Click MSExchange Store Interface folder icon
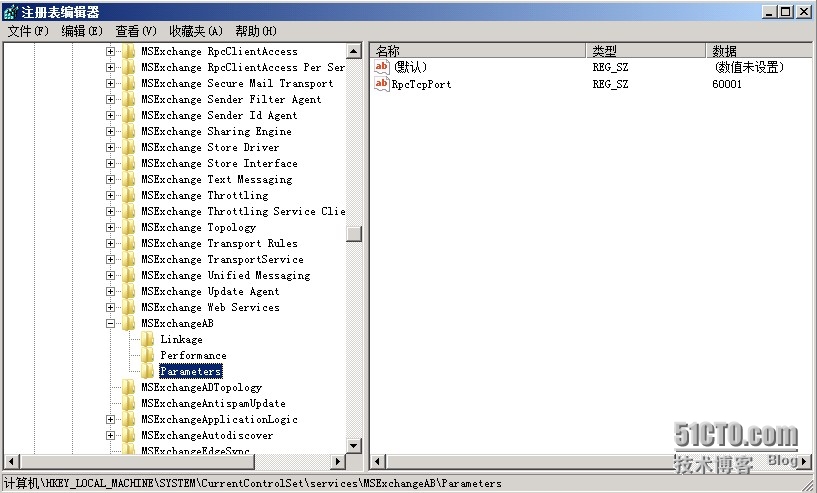 [128, 164]
